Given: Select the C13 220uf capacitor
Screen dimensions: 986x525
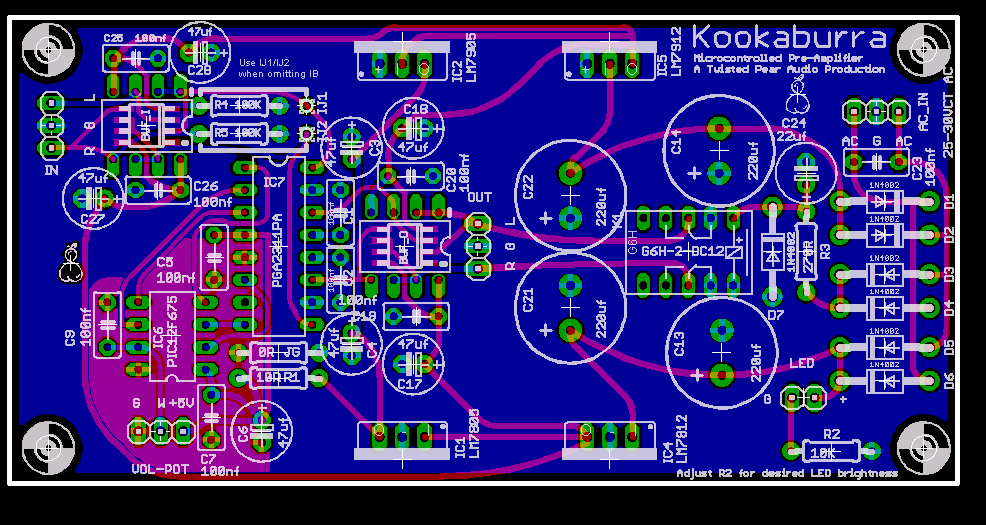Looking at the screenshot, I should 721,353.
